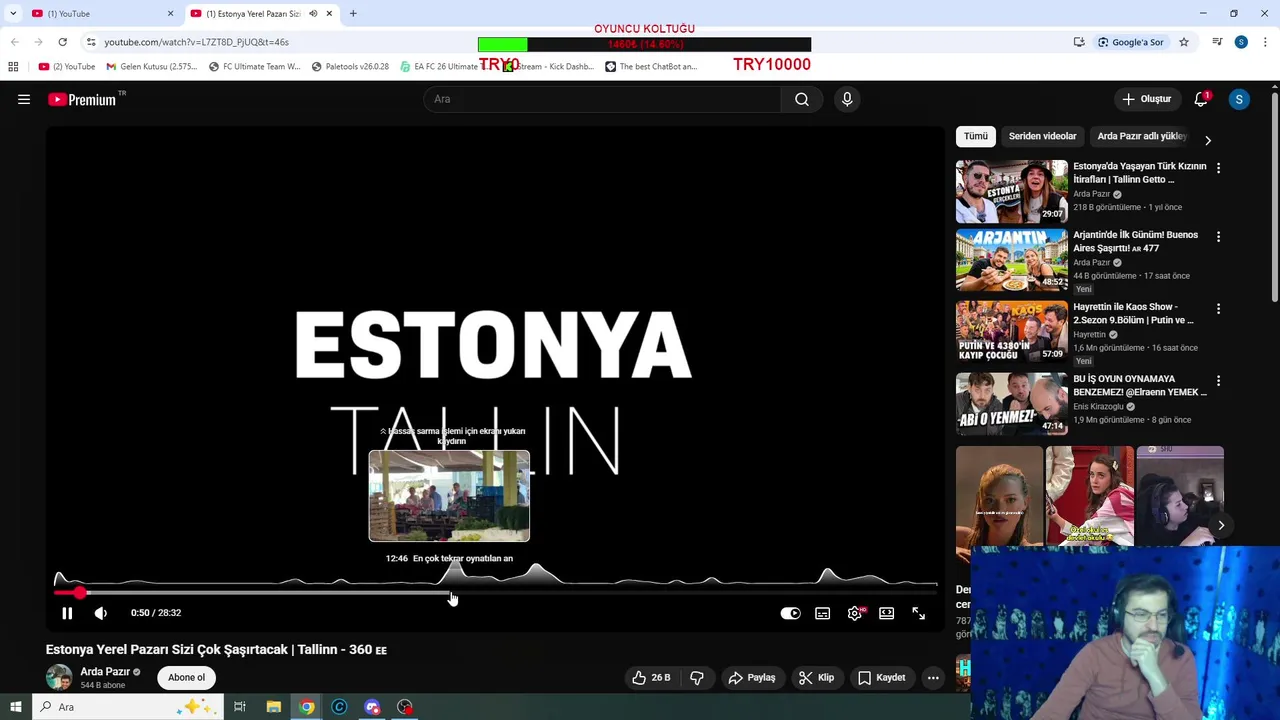
Task: Open The best ChatBot bookmark
Action: (x=651, y=67)
